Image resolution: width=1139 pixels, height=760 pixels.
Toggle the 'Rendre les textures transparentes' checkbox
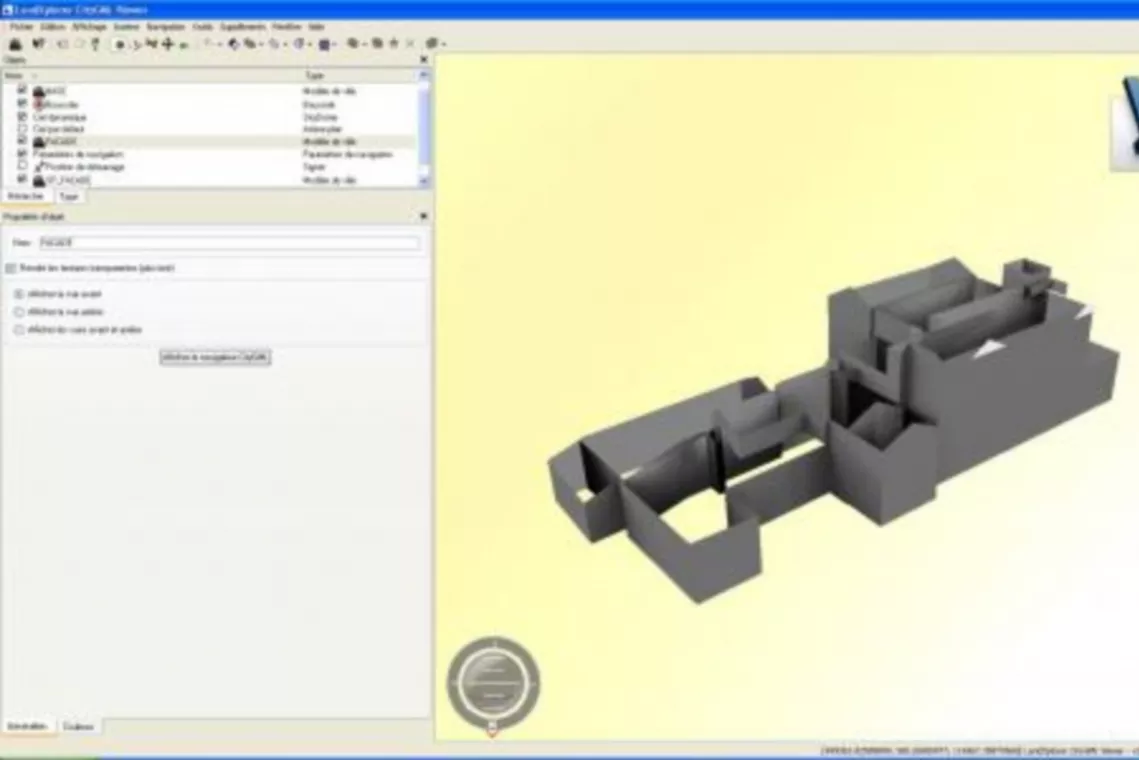point(11,268)
